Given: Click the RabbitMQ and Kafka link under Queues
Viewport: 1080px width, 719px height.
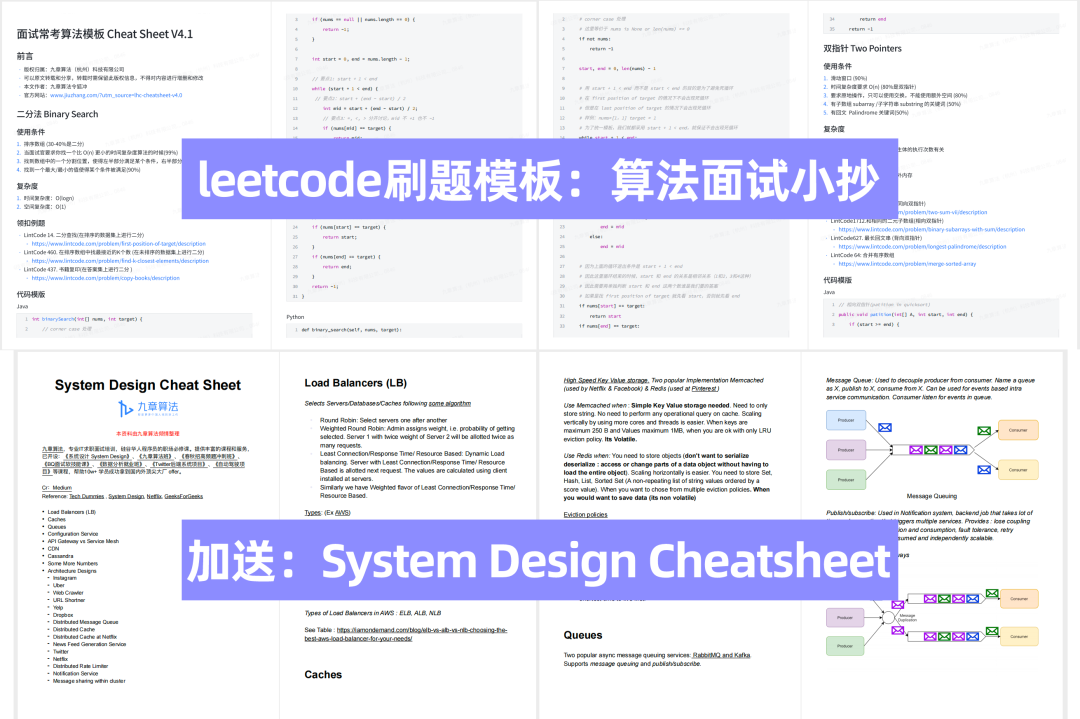Looking at the screenshot, I should [722, 655].
